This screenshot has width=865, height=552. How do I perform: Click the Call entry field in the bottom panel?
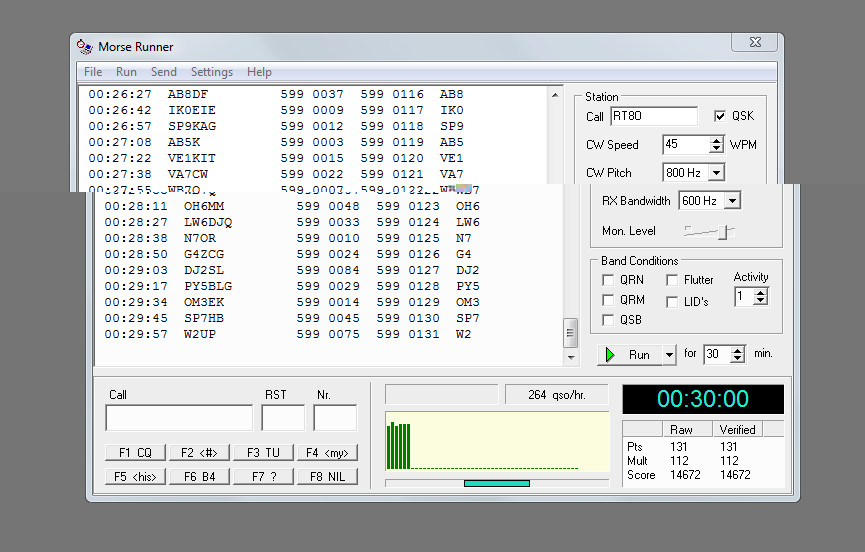[179, 418]
